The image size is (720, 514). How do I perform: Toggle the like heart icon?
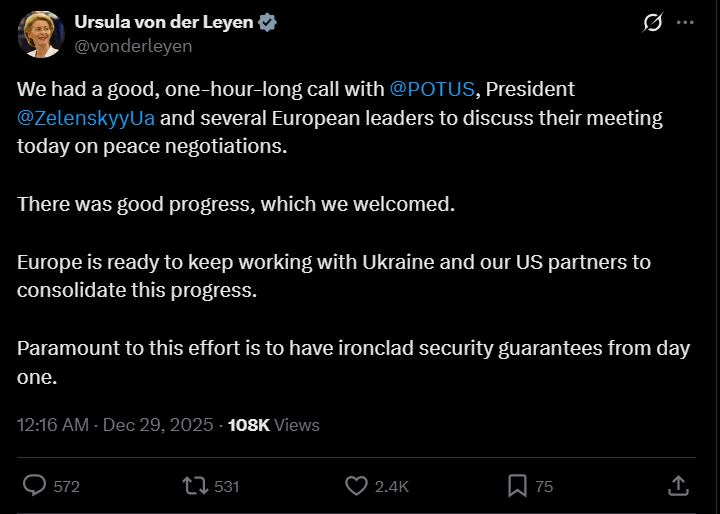point(356,486)
